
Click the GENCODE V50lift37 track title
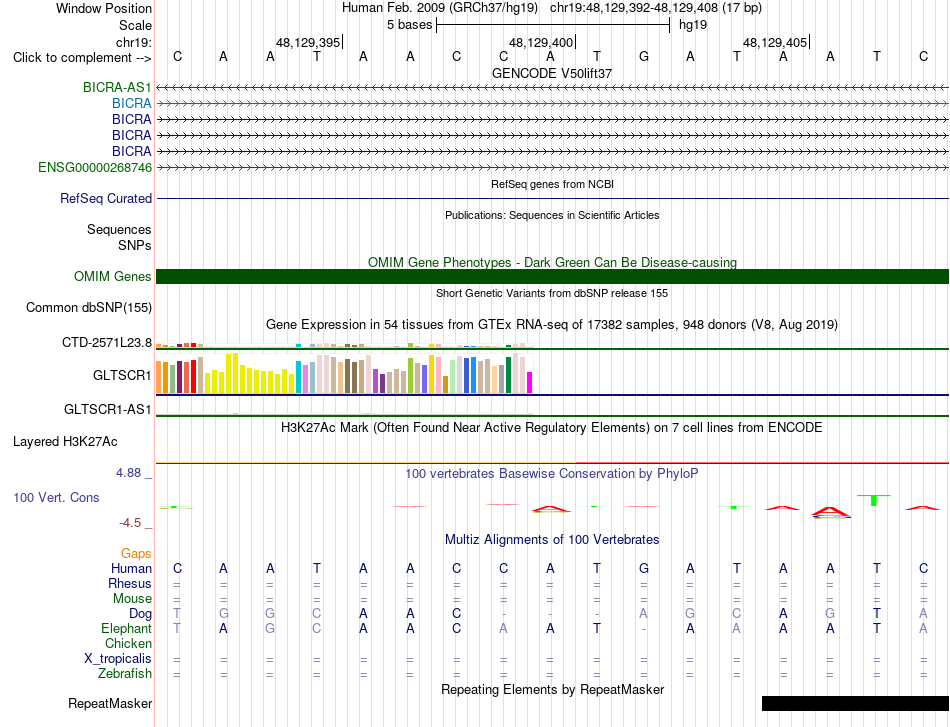click(x=552, y=73)
